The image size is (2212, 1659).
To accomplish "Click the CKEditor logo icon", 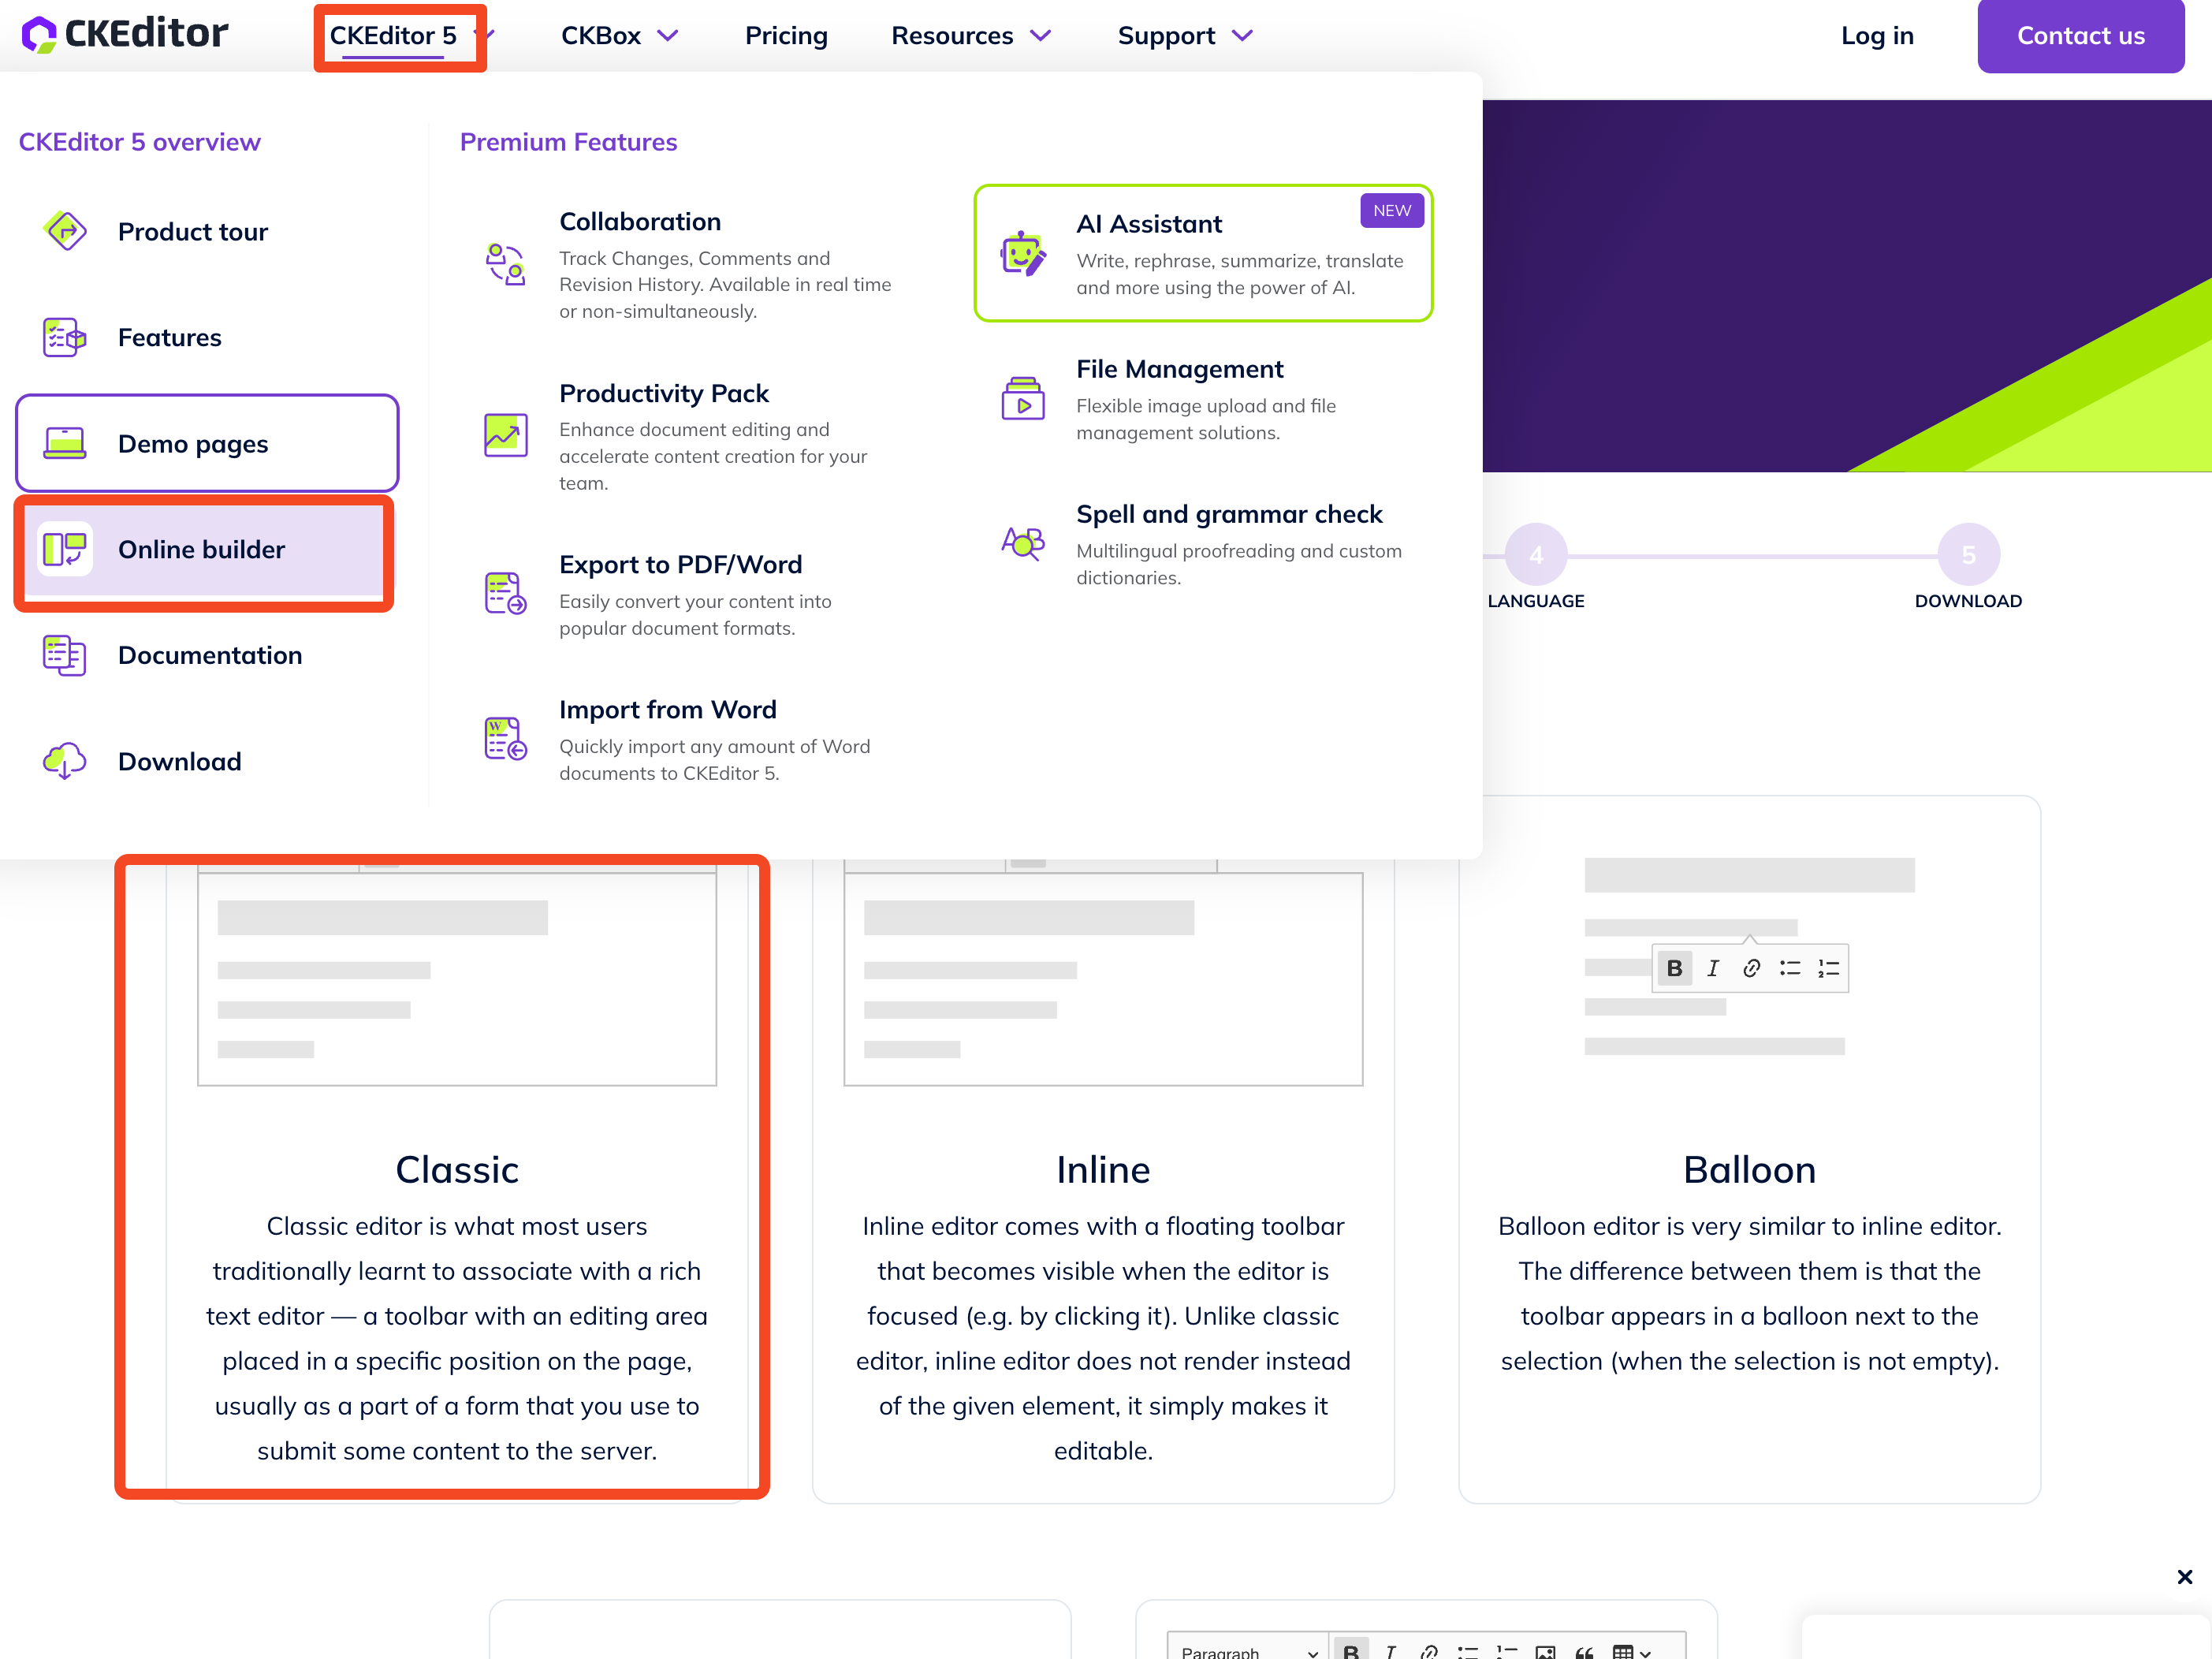I will (38, 35).
